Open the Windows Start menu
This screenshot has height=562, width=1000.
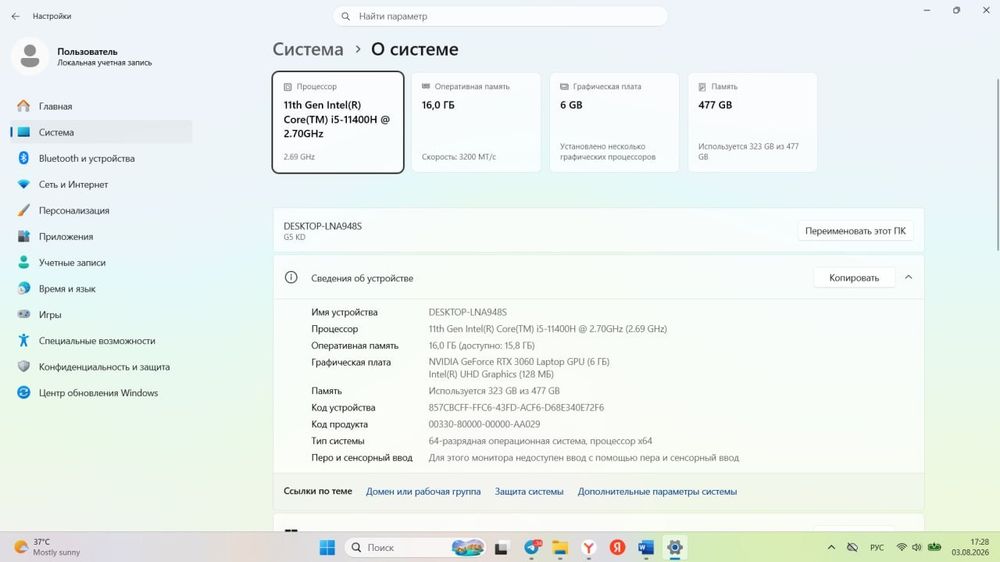[x=327, y=547]
